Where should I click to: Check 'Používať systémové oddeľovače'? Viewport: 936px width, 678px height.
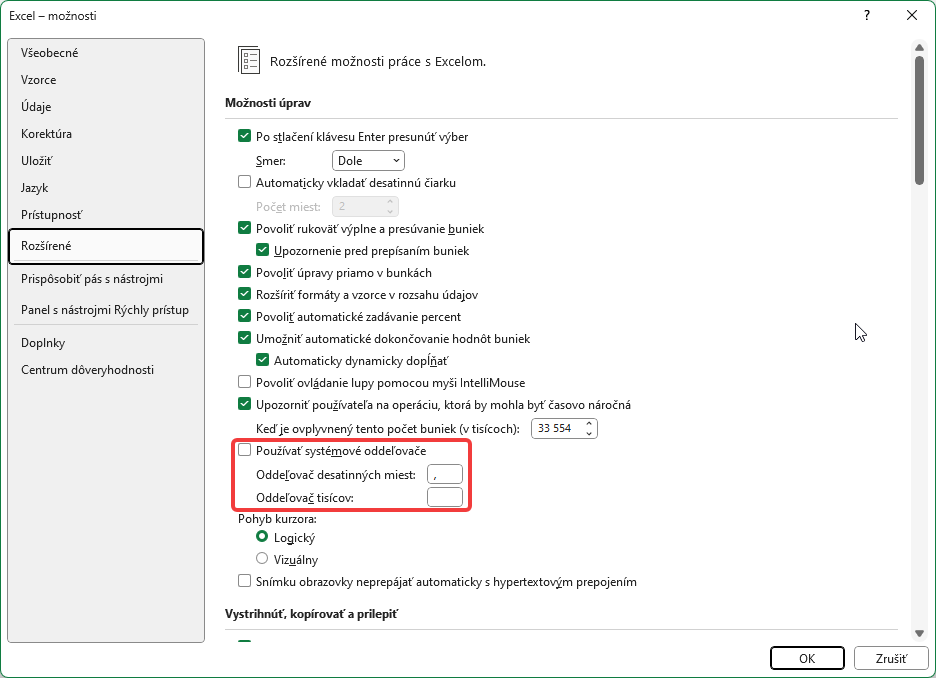click(x=244, y=450)
